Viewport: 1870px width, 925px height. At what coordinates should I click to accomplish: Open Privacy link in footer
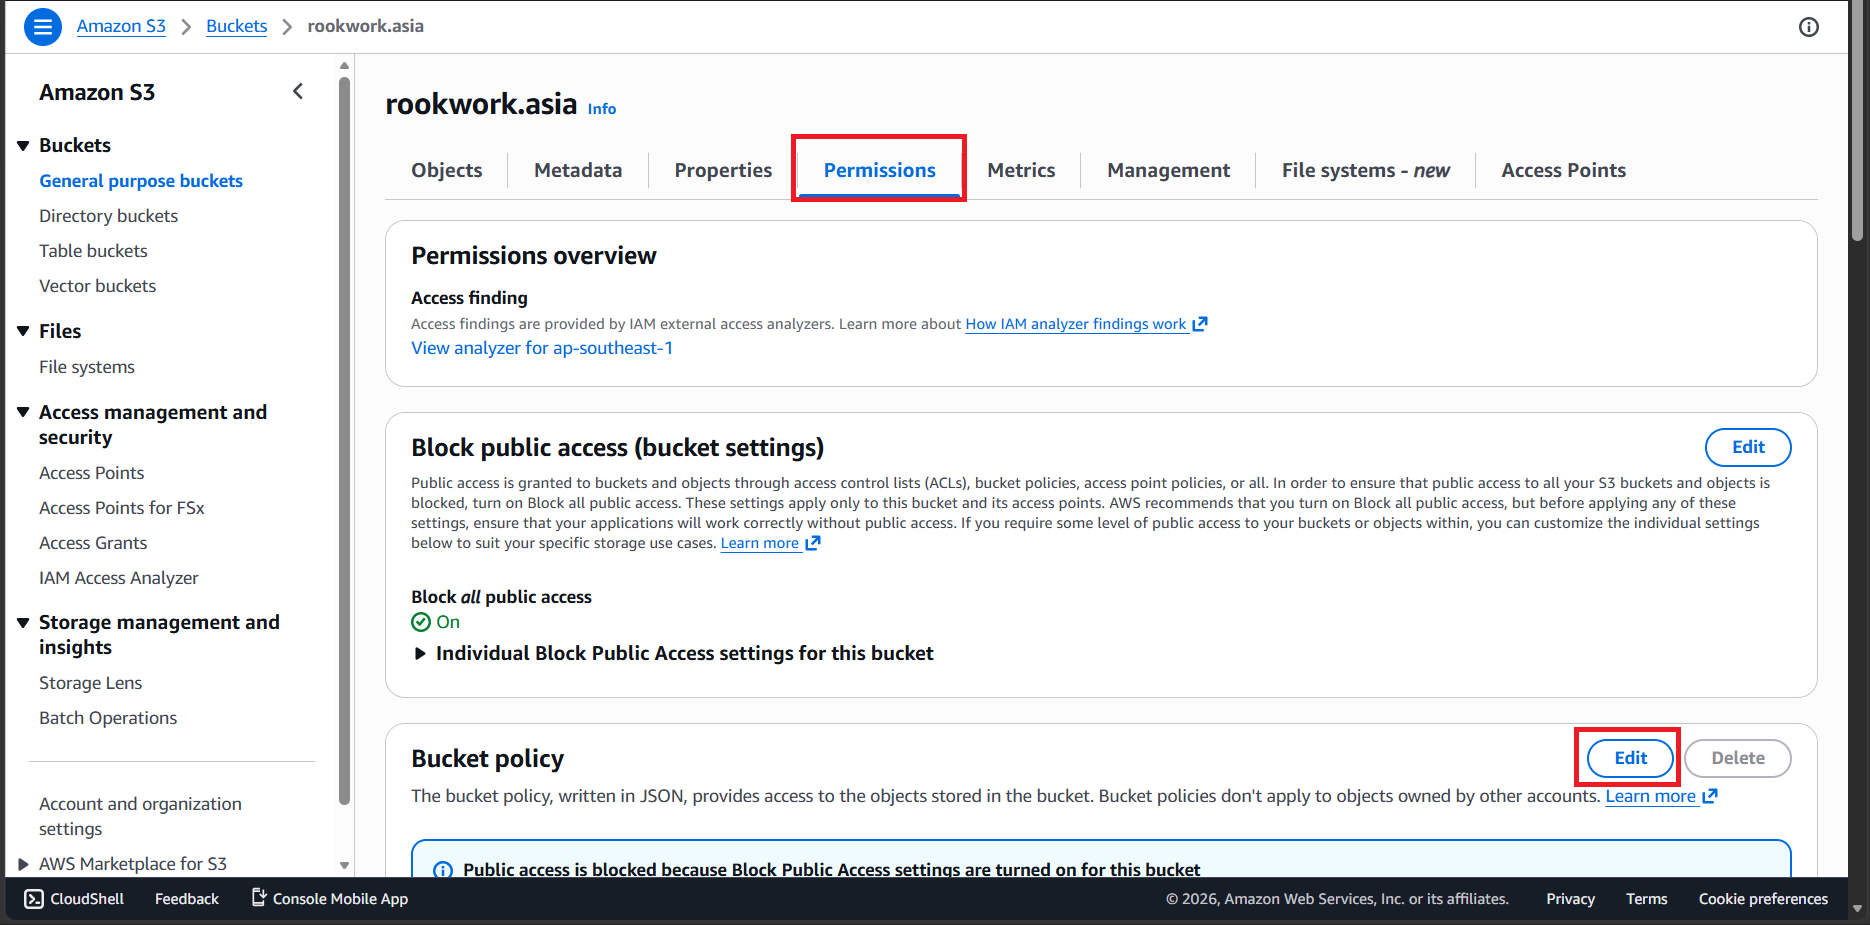pos(1570,898)
